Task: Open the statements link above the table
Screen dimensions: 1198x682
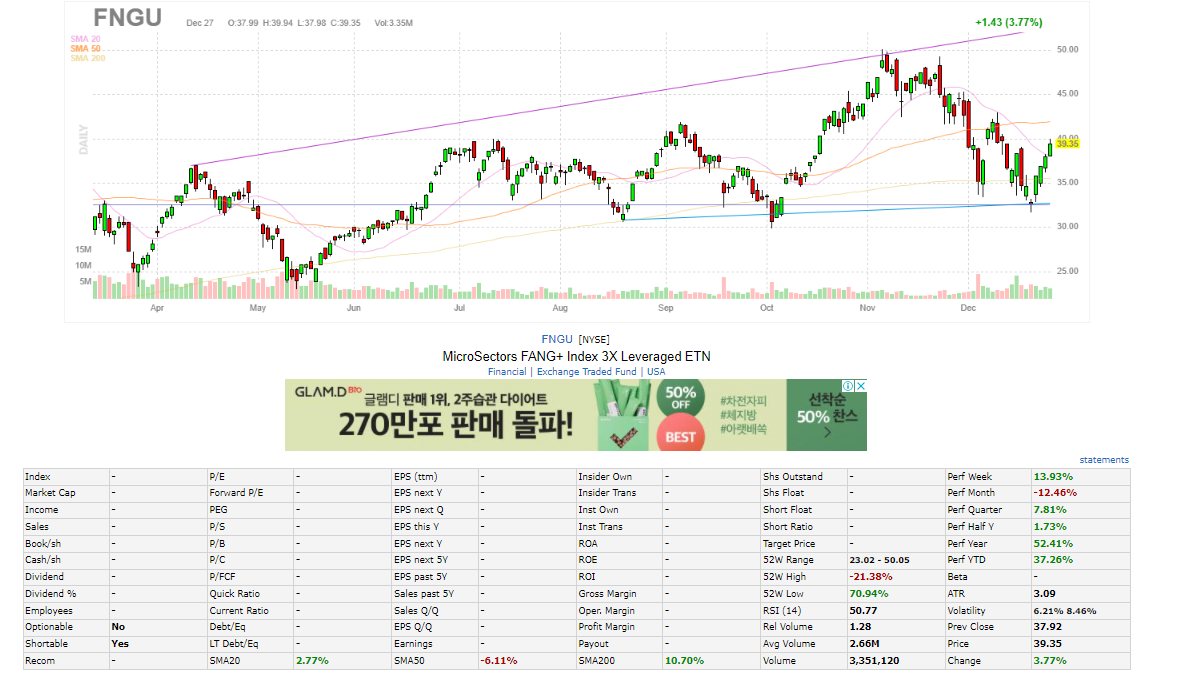Action: [1104, 460]
